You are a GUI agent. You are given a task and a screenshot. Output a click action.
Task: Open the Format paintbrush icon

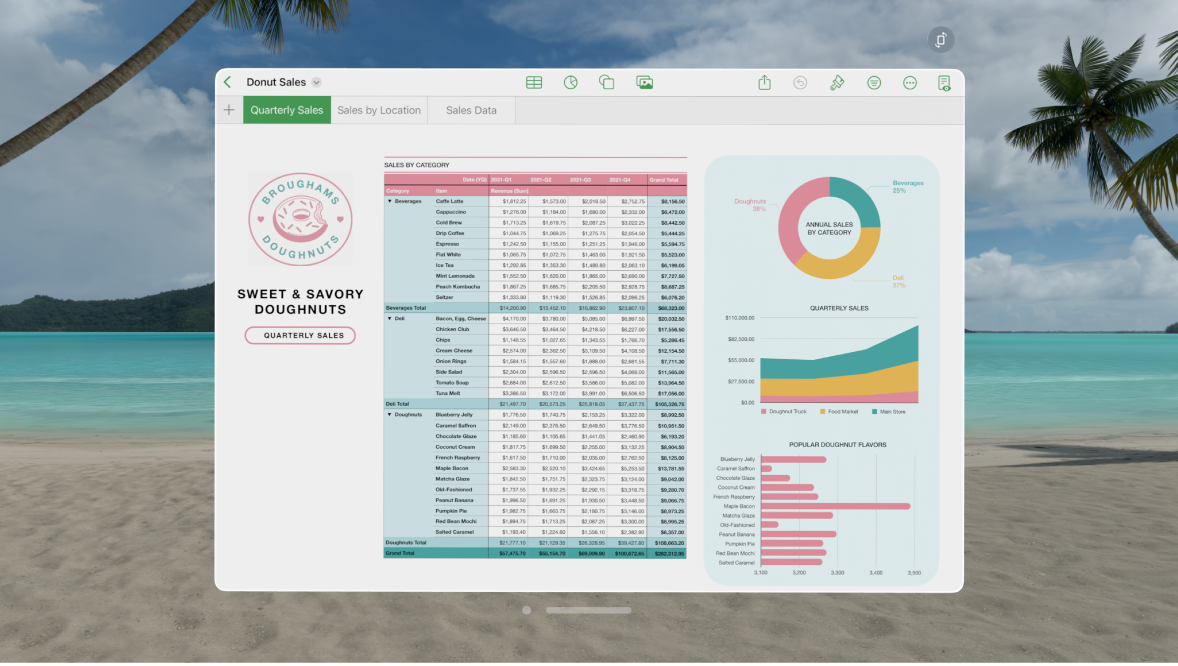838,82
